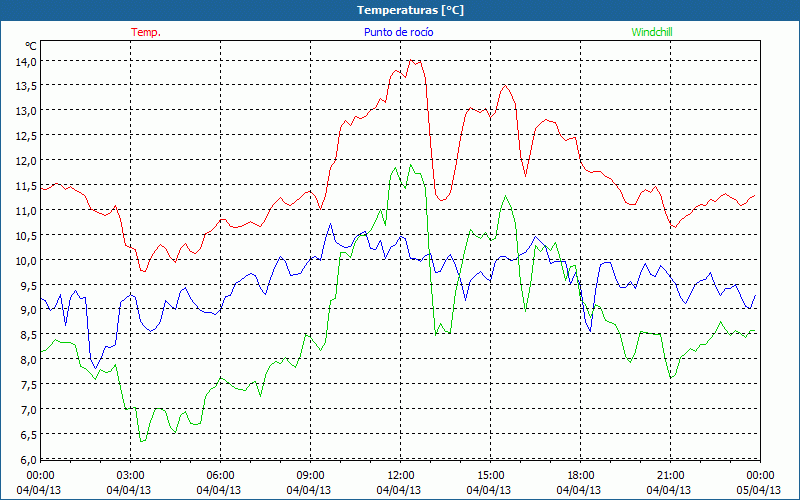The height and width of the screenshot is (500, 800).
Task: Click the 10,0 y-axis value
Action: click(27, 260)
